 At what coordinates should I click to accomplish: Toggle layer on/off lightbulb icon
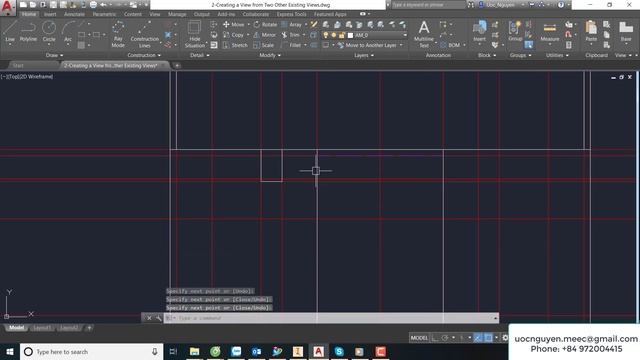[326, 36]
